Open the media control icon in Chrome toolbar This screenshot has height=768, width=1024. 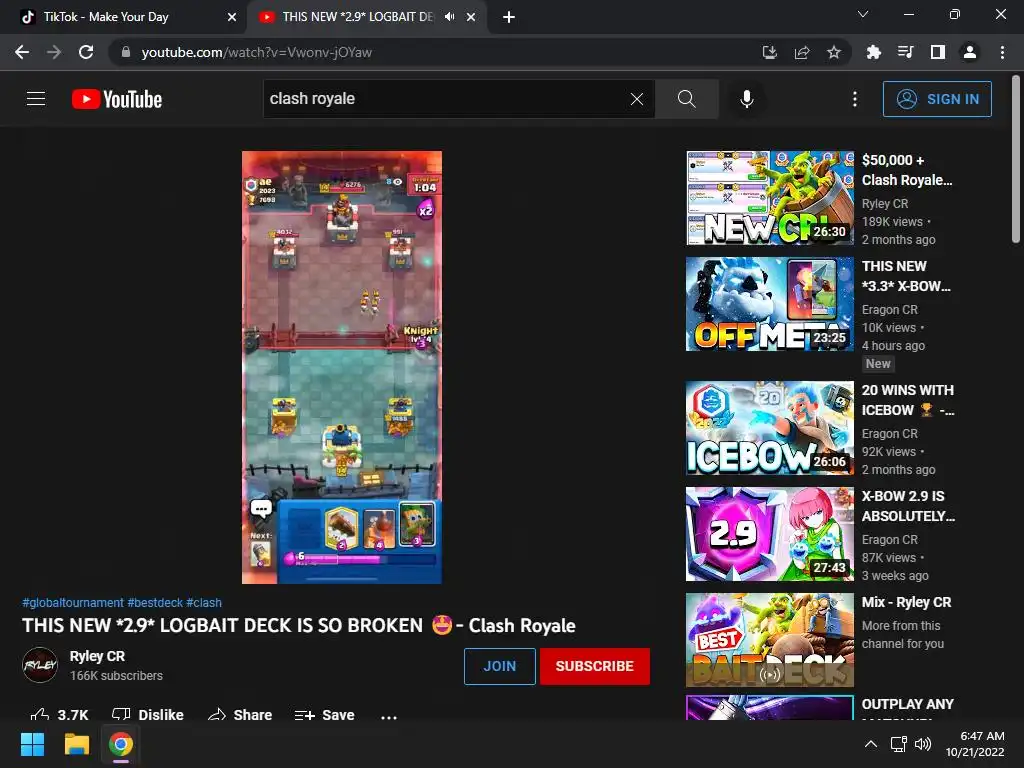click(906, 52)
